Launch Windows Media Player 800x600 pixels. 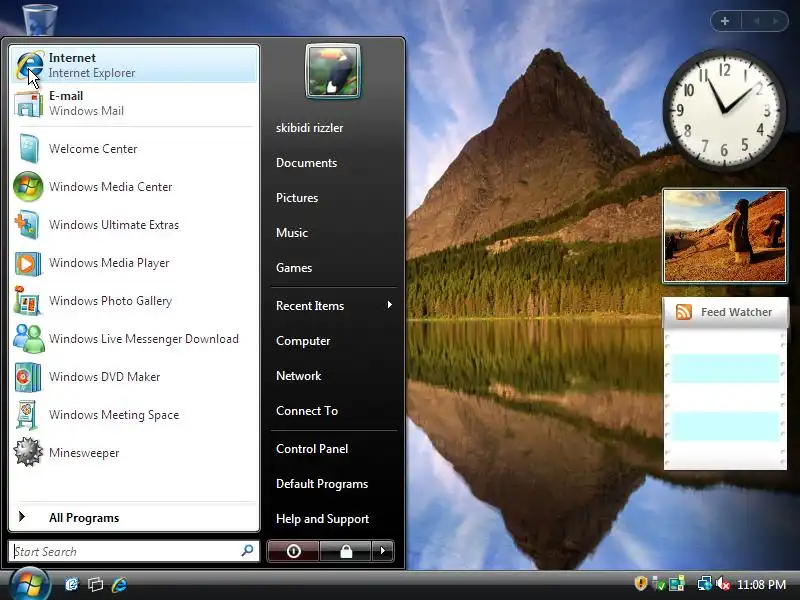click(134, 263)
